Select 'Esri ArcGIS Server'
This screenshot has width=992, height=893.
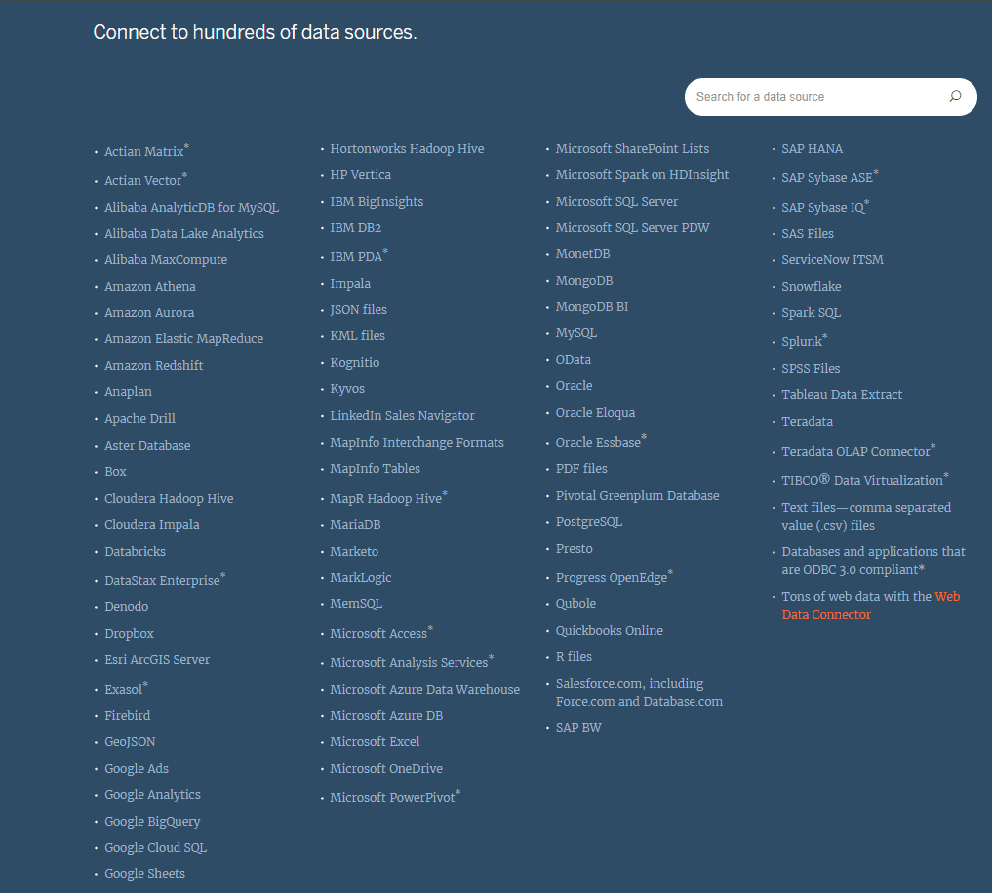pyautogui.click(x=157, y=659)
